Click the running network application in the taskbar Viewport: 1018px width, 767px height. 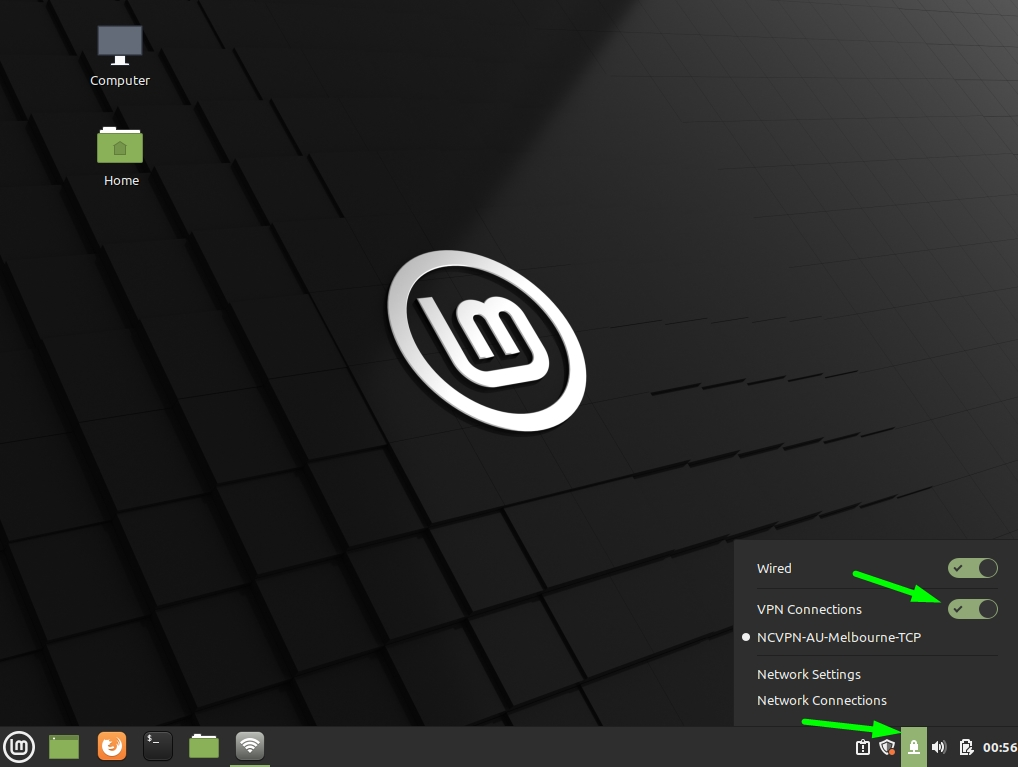point(249,746)
